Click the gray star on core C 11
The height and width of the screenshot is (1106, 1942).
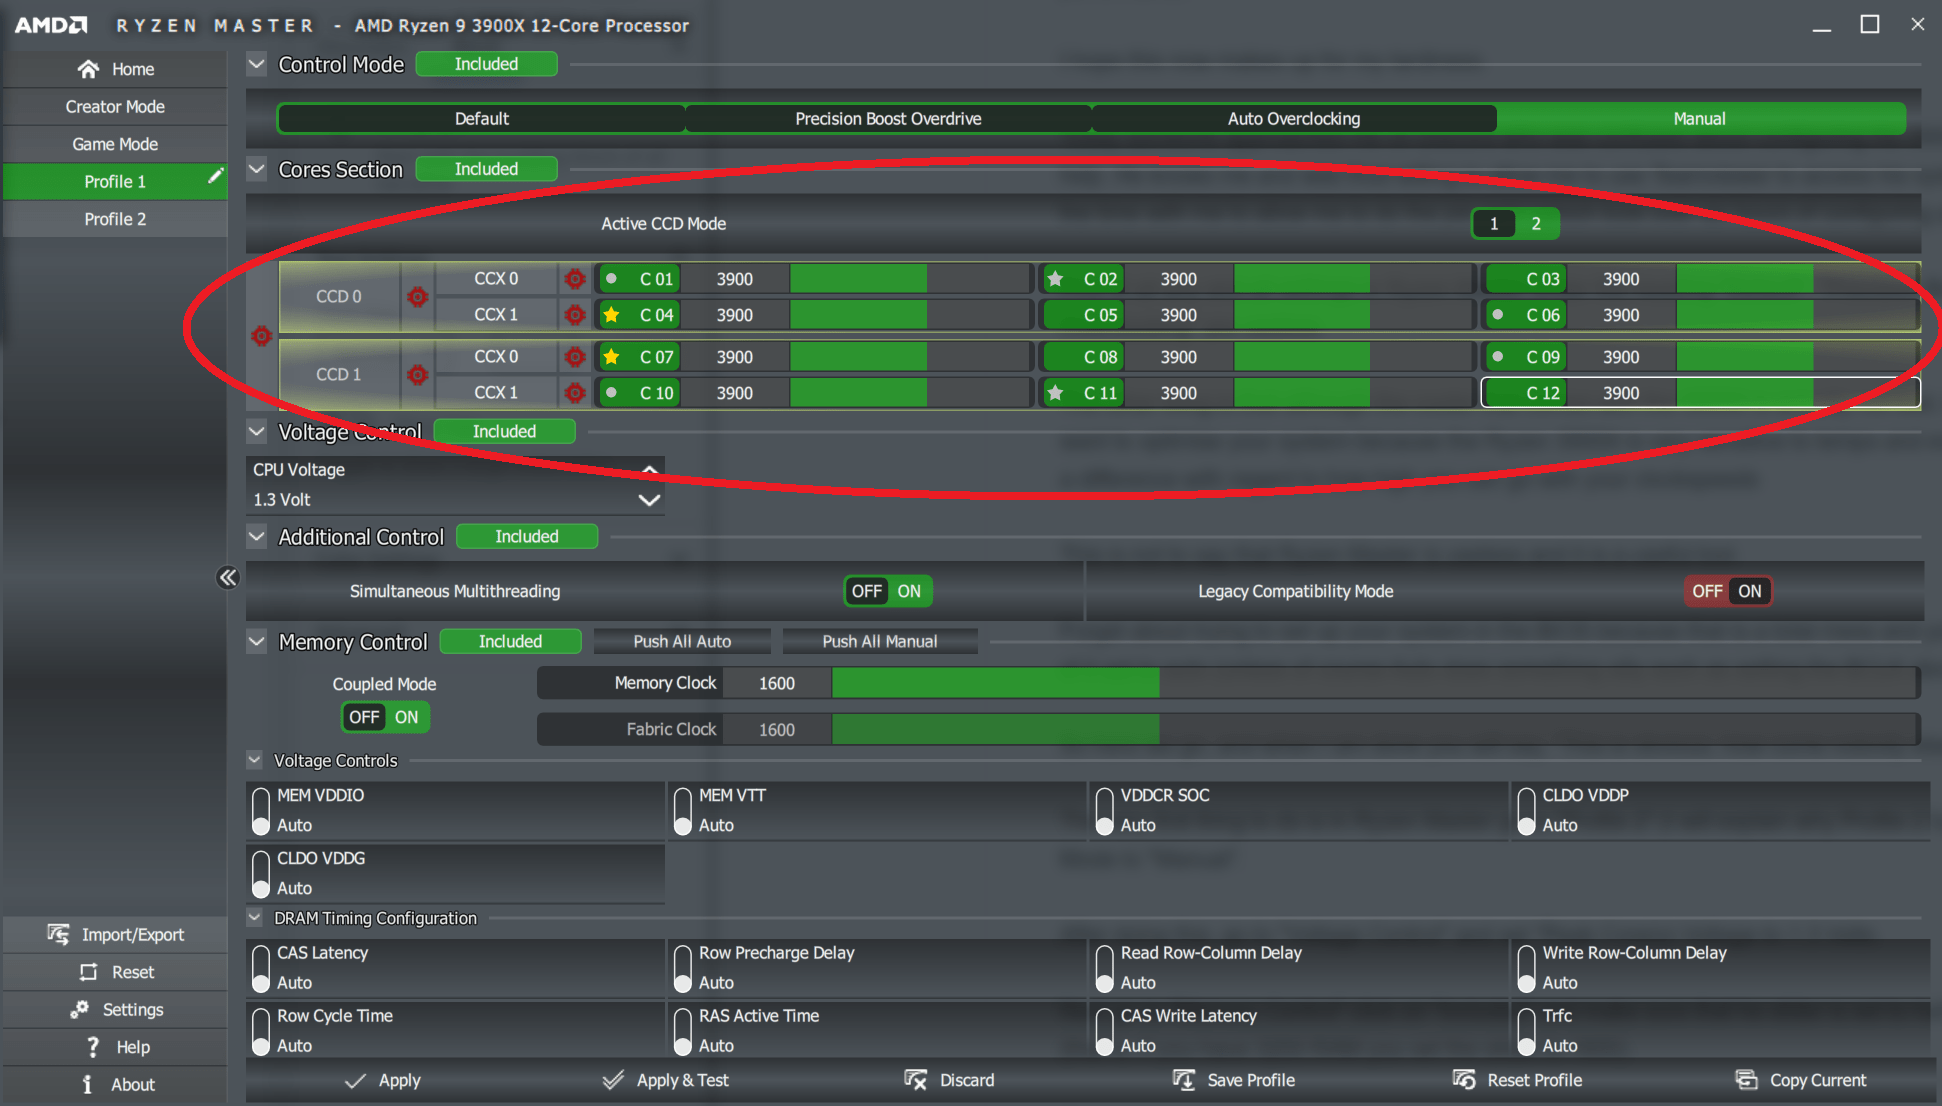1055,393
